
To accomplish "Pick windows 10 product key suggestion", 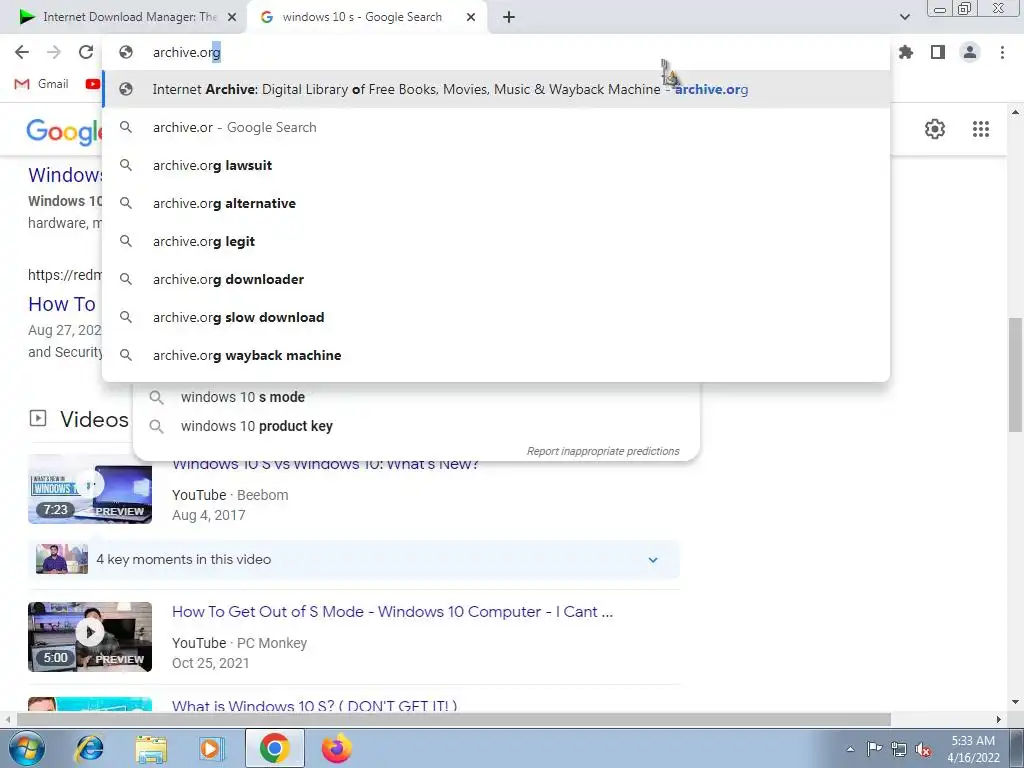I will [416, 426].
